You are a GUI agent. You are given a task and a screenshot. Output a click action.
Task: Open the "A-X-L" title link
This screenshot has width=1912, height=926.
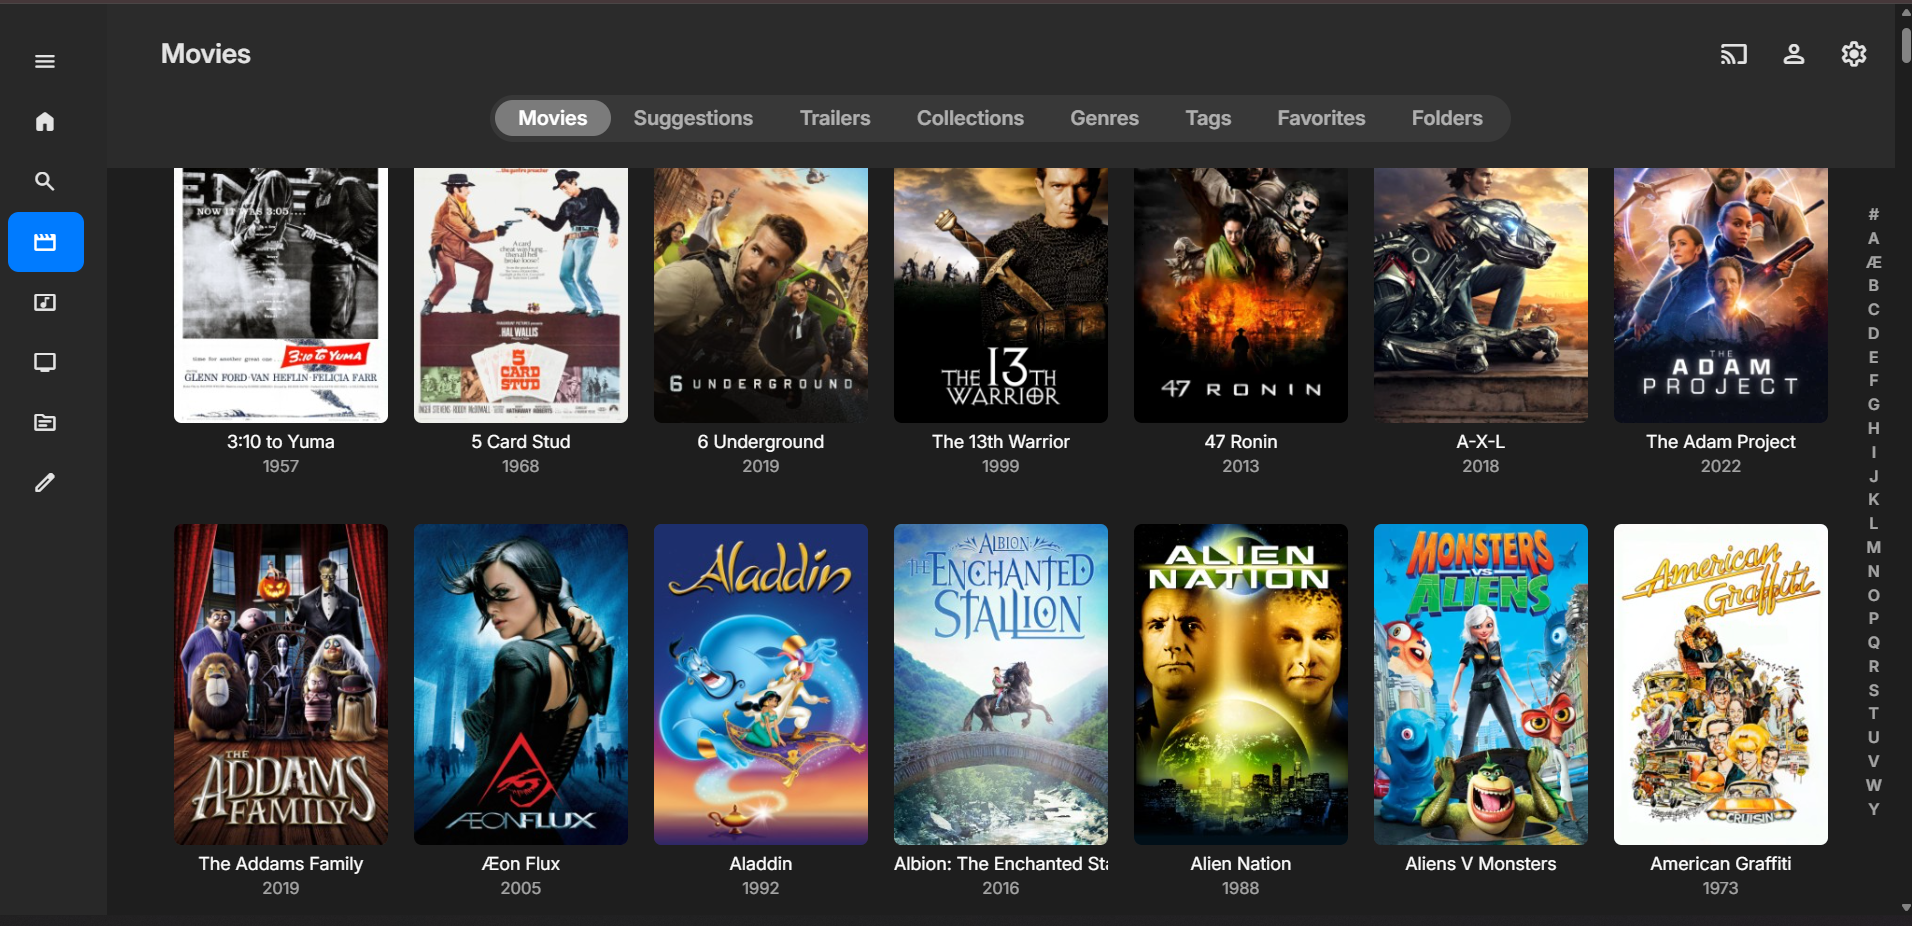pos(1481,442)
